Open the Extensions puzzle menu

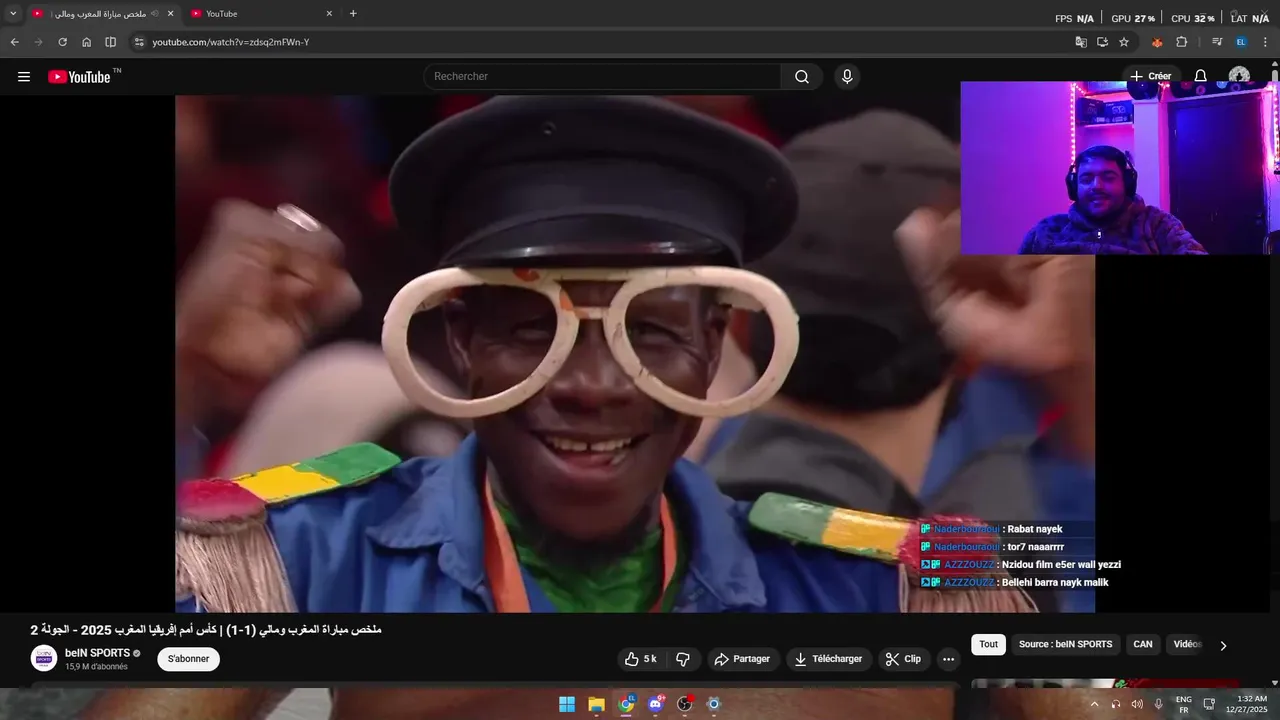[x=1181, y=42]
